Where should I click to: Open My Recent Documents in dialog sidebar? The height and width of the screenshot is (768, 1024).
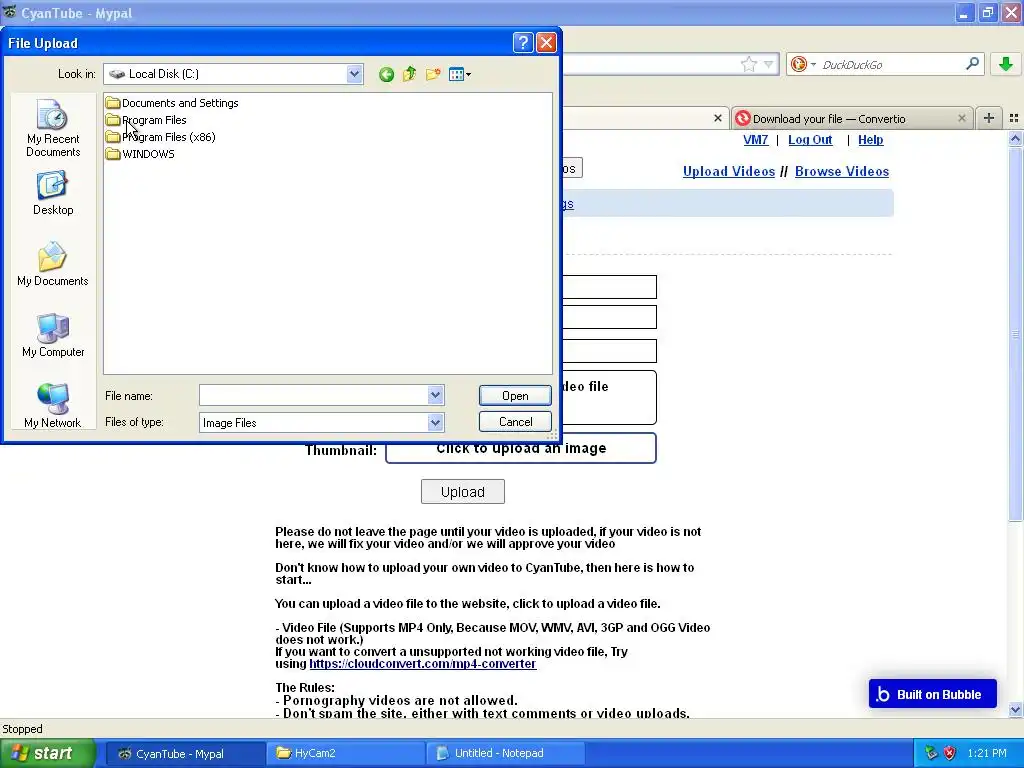point(53,128)
